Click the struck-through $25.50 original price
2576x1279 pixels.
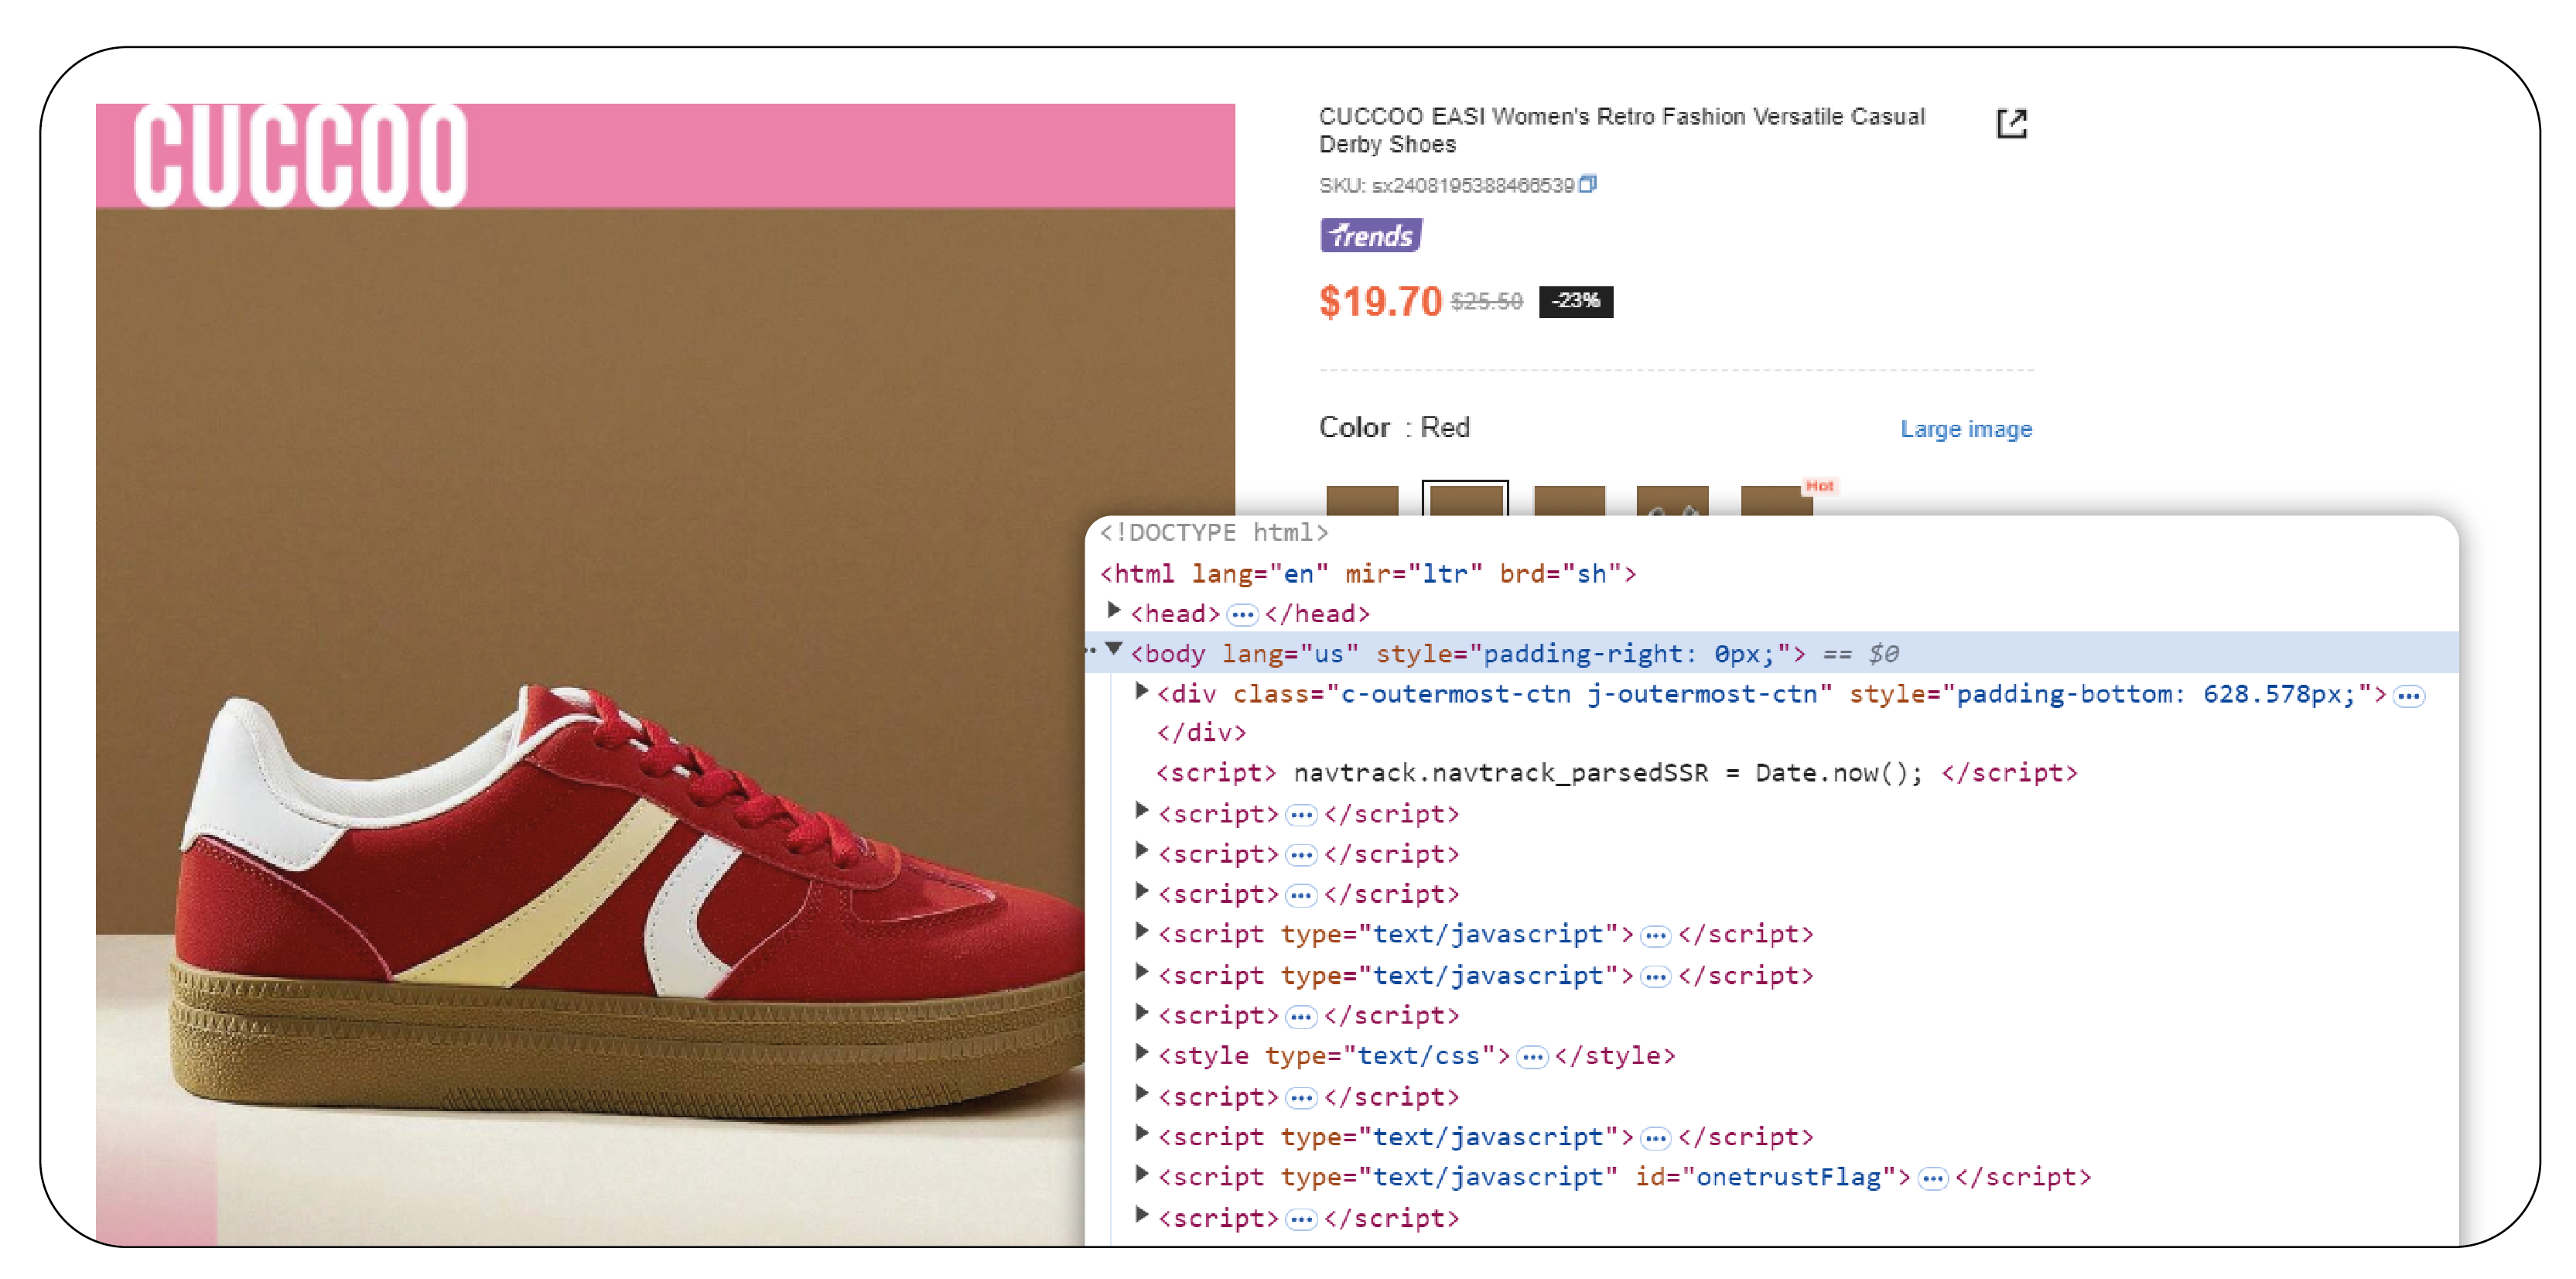[1486, 301]
